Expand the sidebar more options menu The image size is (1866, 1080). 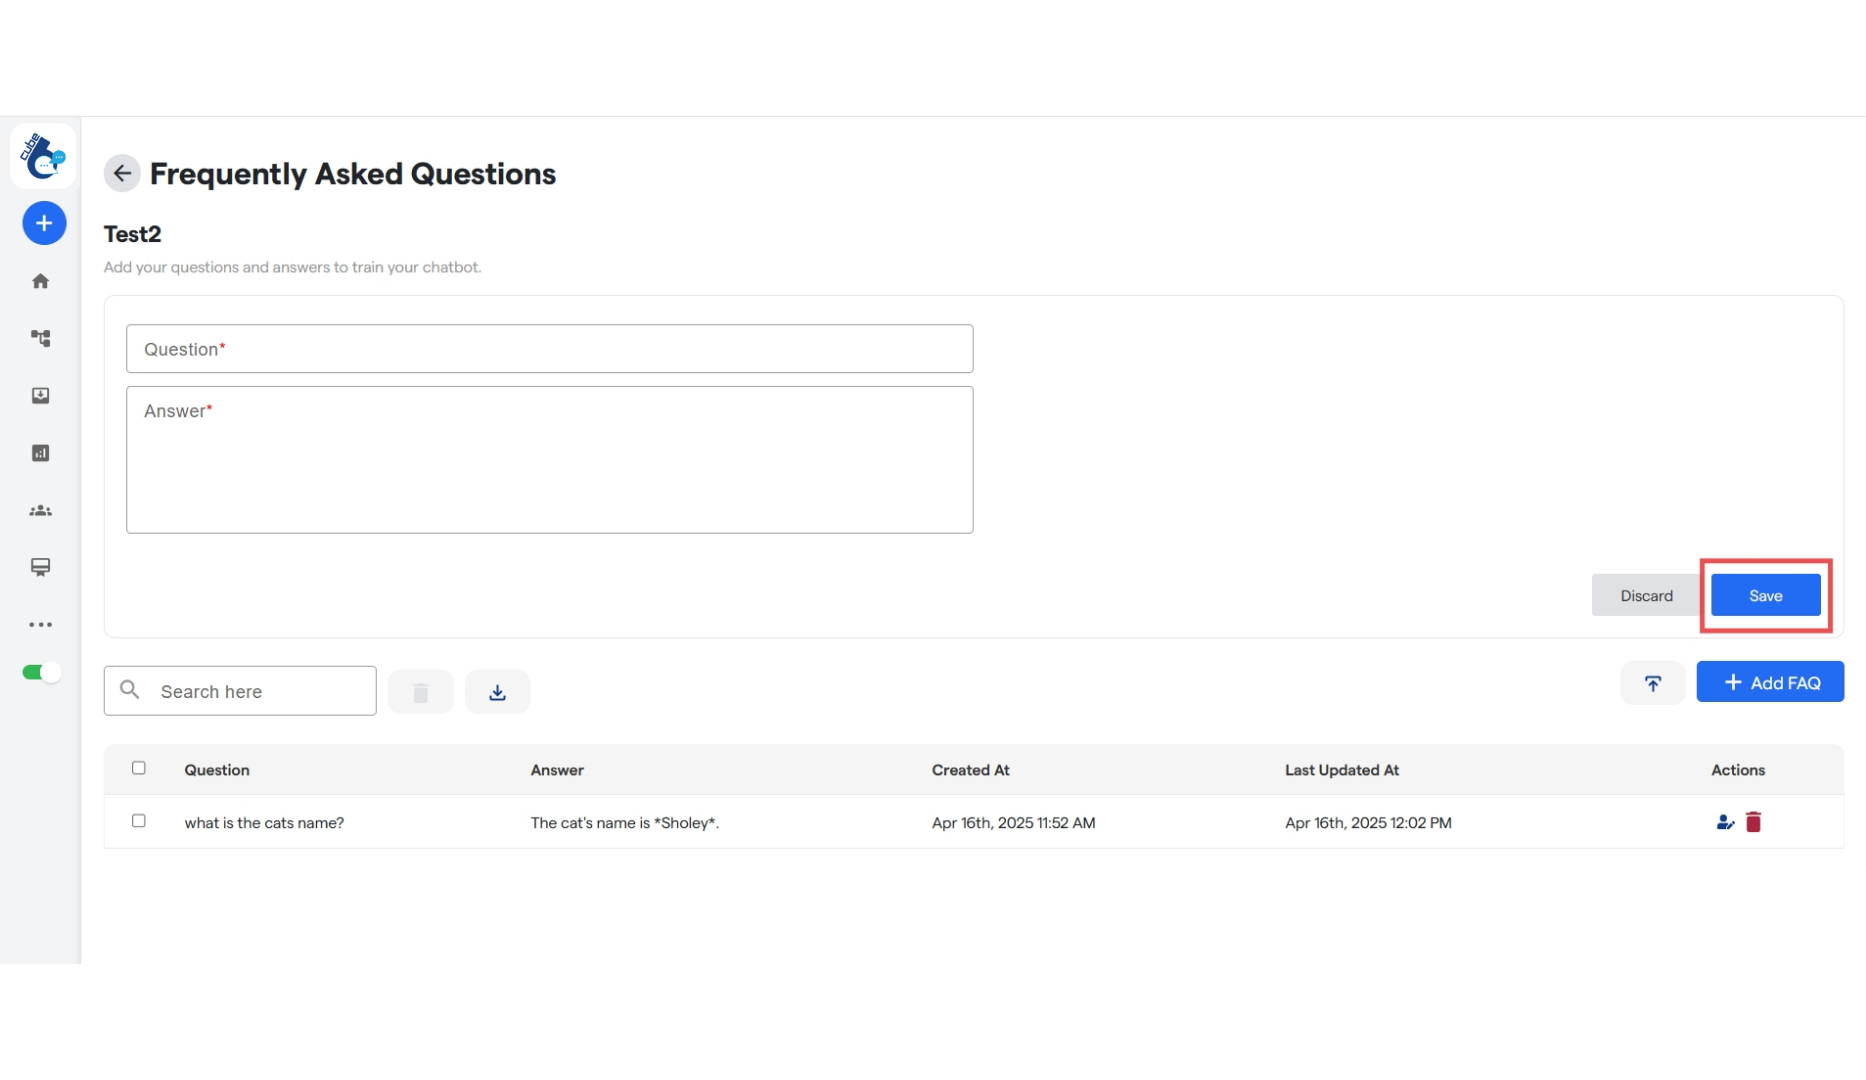click(x=41, y=624)
